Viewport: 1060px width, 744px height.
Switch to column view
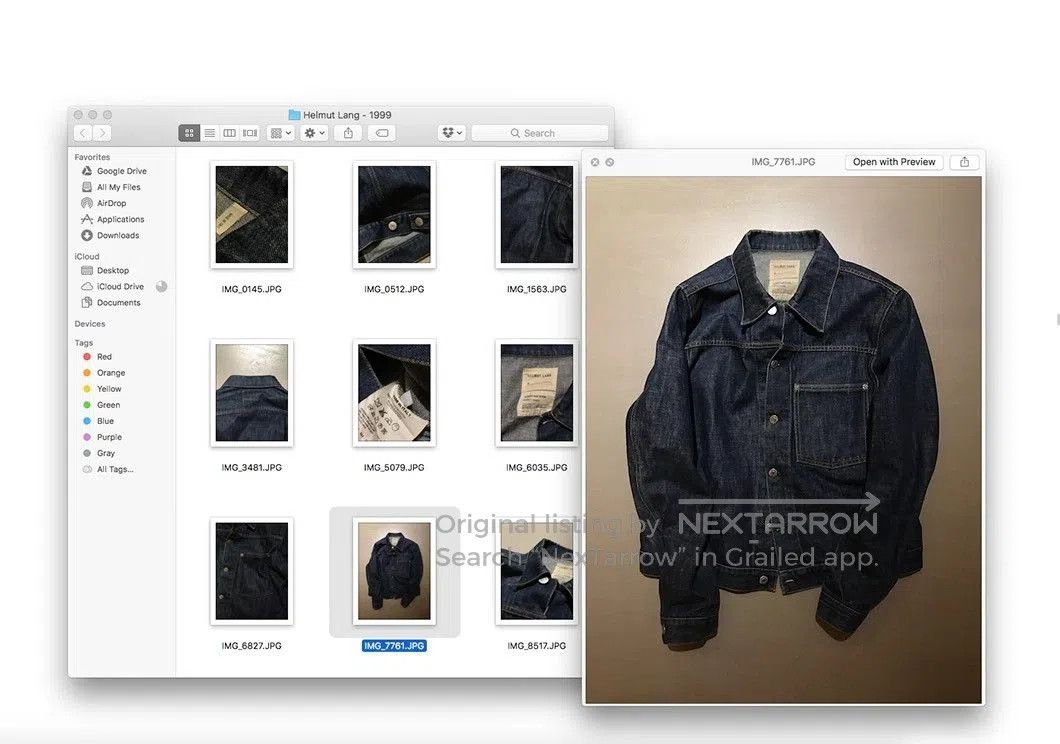(x=230, y=133)
